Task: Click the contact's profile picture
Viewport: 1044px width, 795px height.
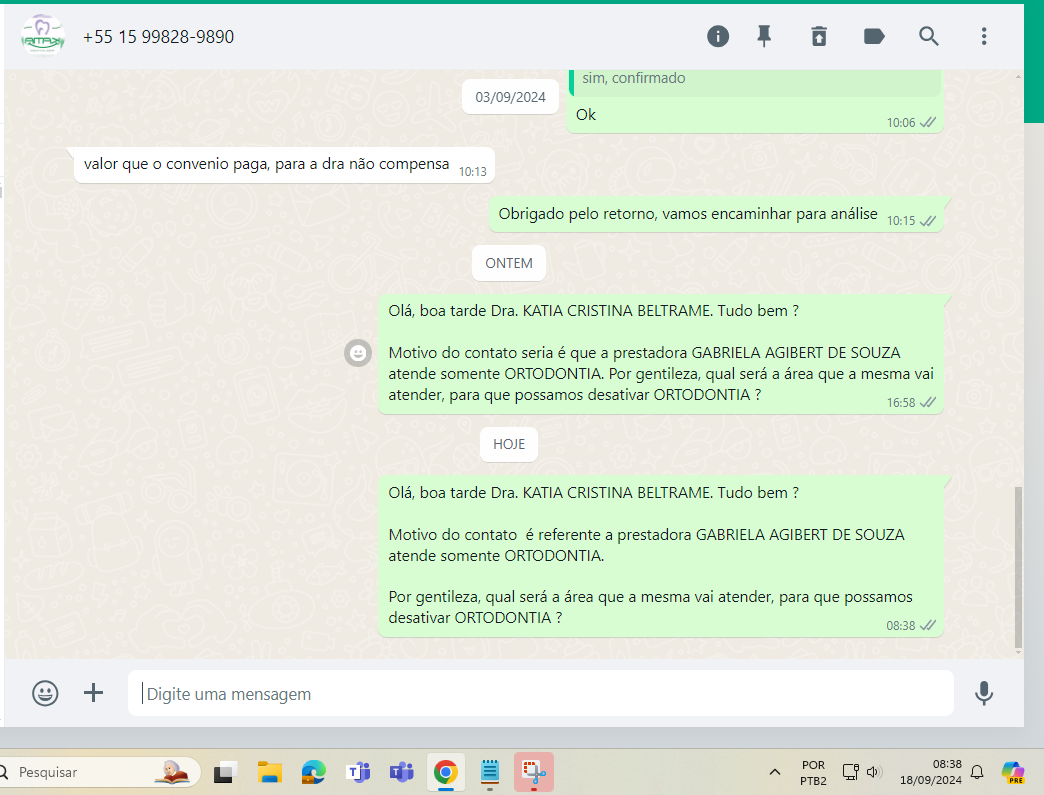Action: coord(43,36)
